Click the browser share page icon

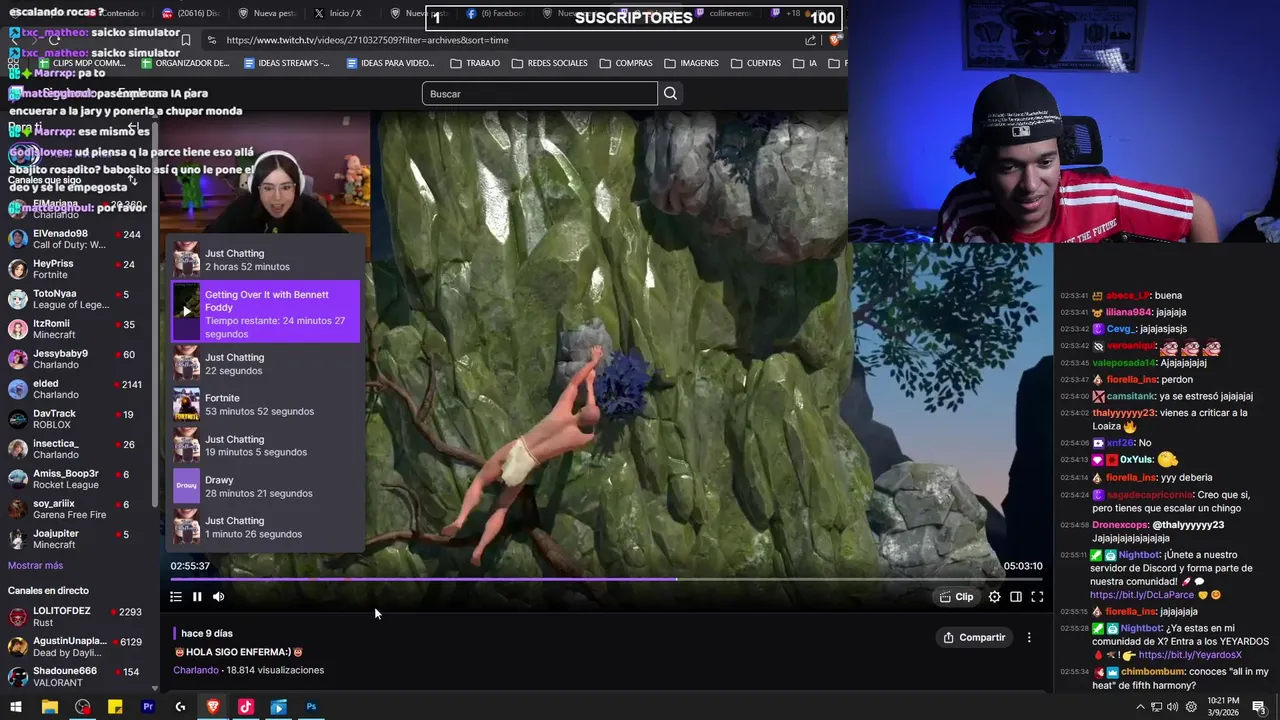click(810, 40)
